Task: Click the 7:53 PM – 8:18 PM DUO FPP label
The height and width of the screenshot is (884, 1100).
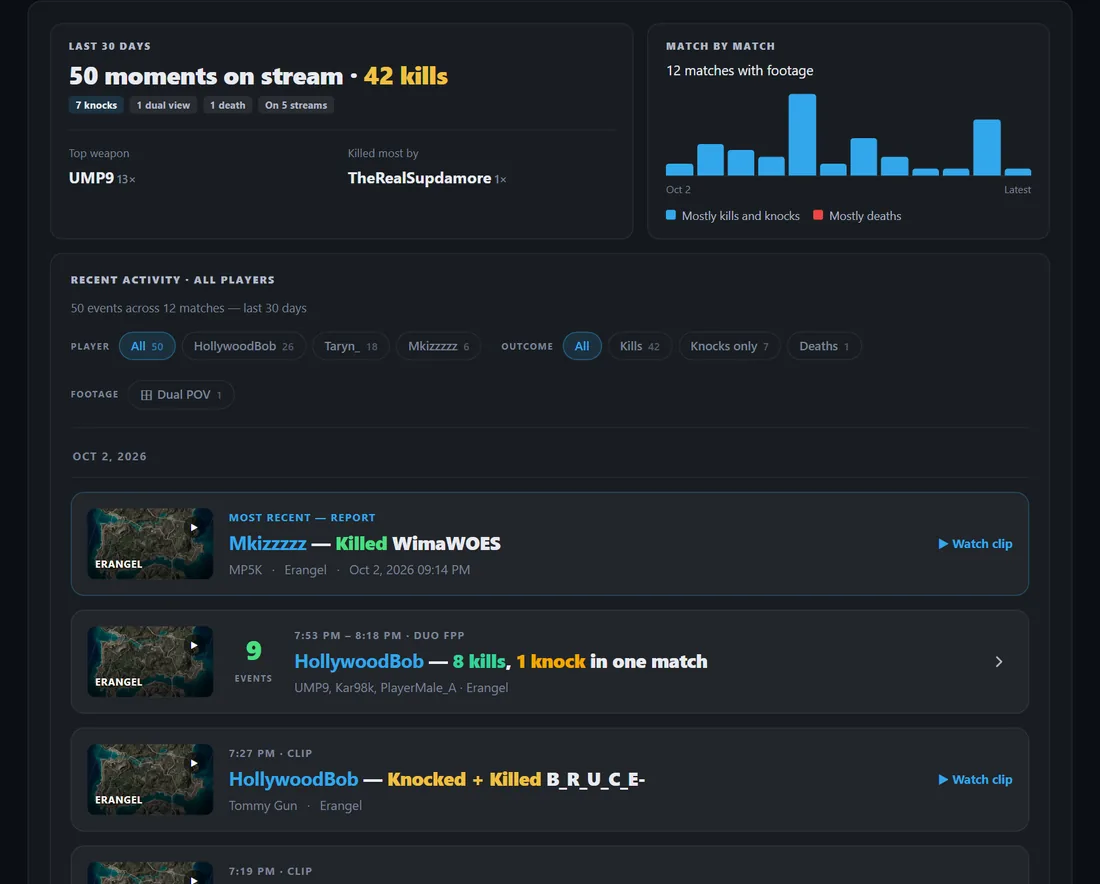Action: (x=379, y=636)
